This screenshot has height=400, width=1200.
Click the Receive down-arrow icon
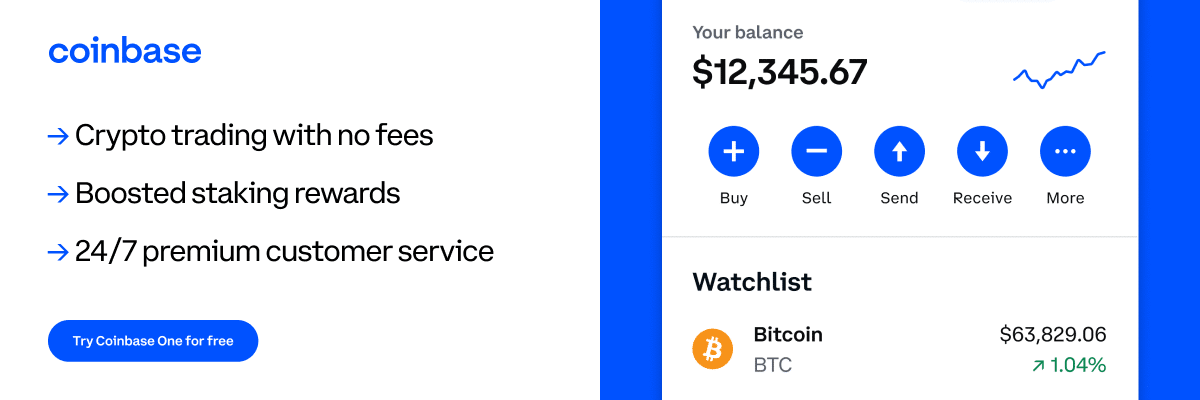pyautogui.click(x=982, y=152)
